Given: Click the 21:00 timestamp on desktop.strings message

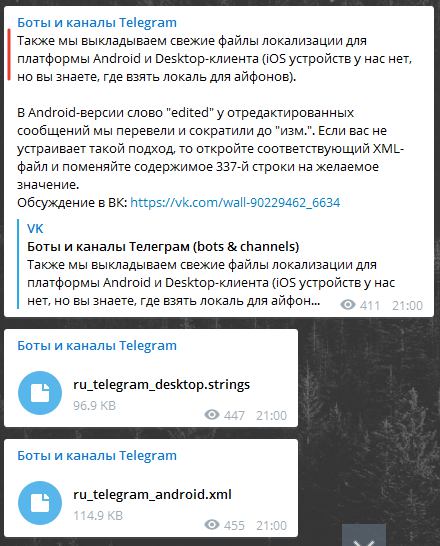Looking at the screenshot, I should click(272, 415).
